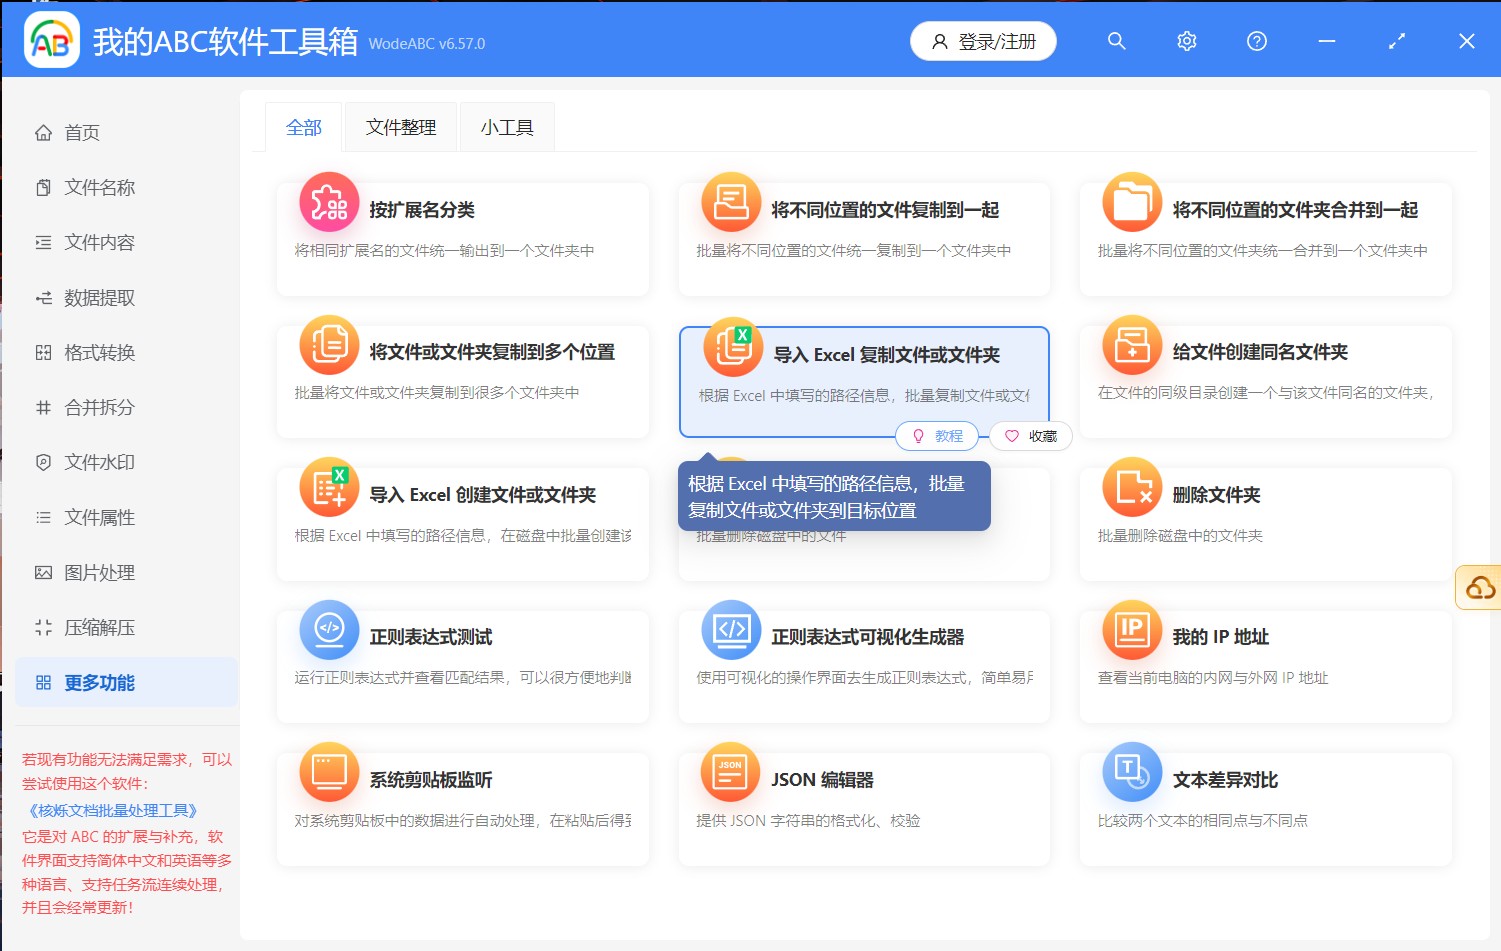Click the 给文件创建同名文件夹 icon
This screenshot has height=951, width=1501.
(x=1132, y=345)
